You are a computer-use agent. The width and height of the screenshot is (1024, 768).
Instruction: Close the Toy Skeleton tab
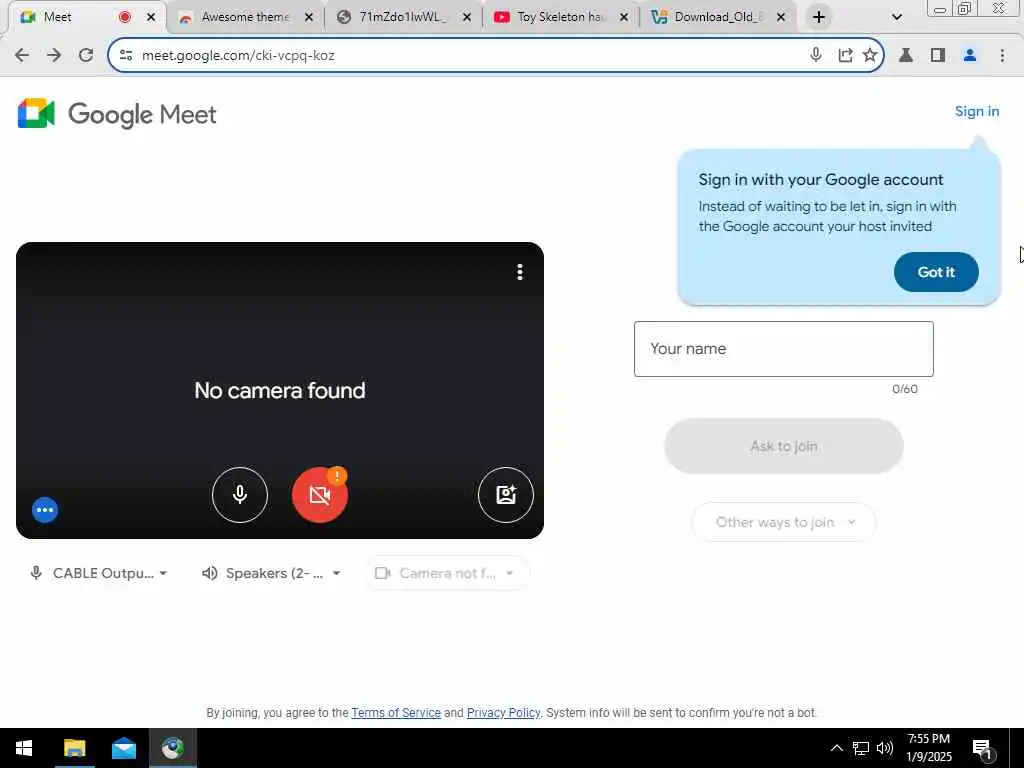pyautogui.click(x=624, y=17)
